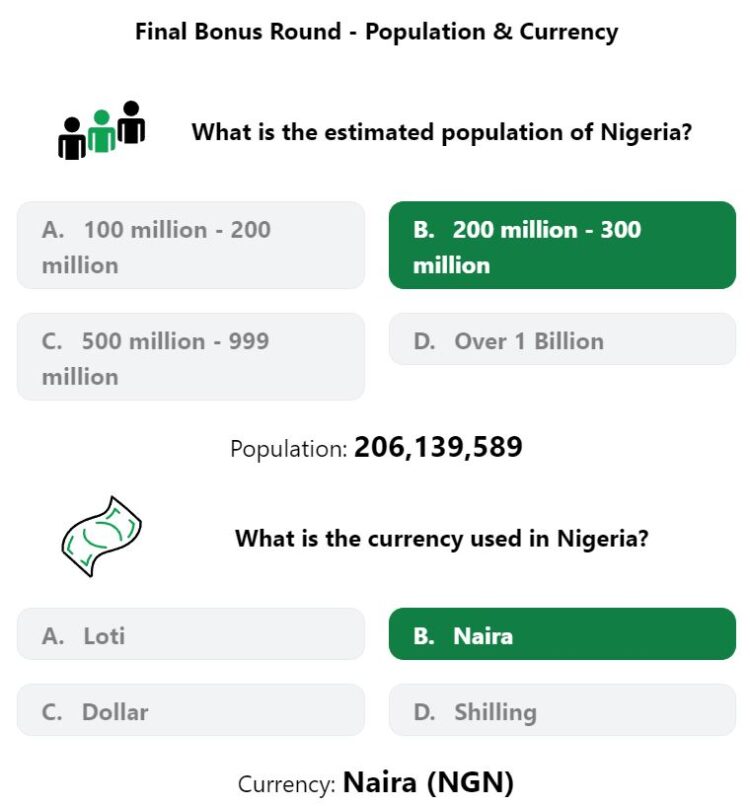The width and height of the screenshot is (750, 806).
Task: Select answer A. 100 million - 200 million
Action: 191,245
